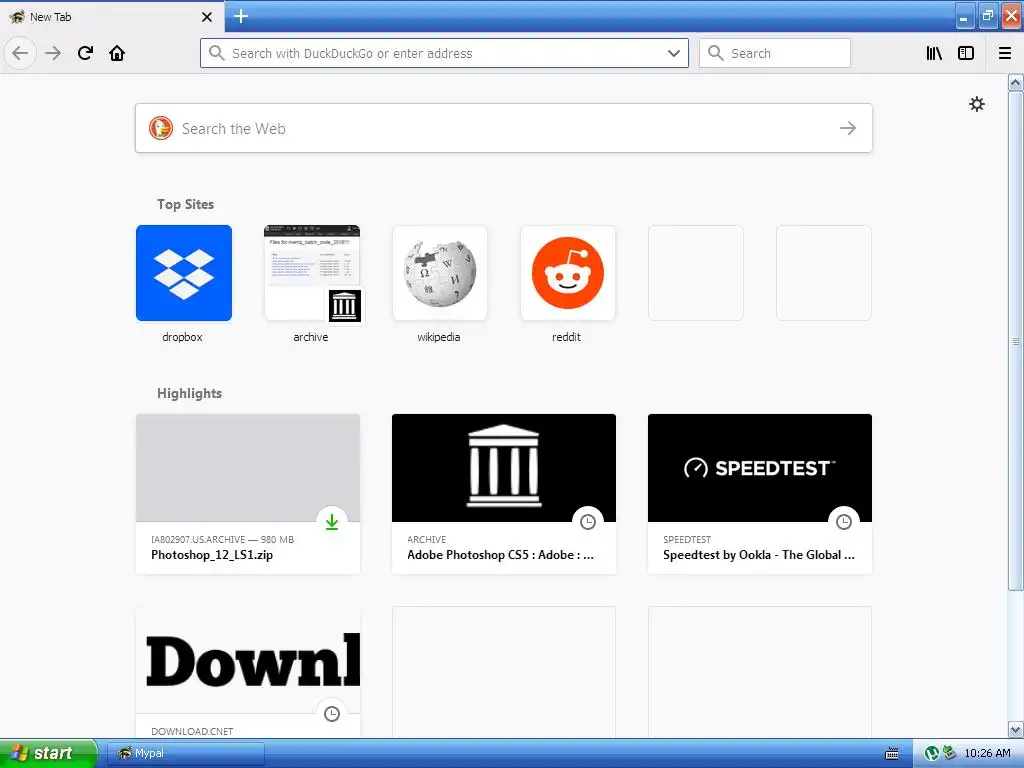Select the New Tab tab
Viewport: 1024px width, 768px height.
(x=112, y=17)
